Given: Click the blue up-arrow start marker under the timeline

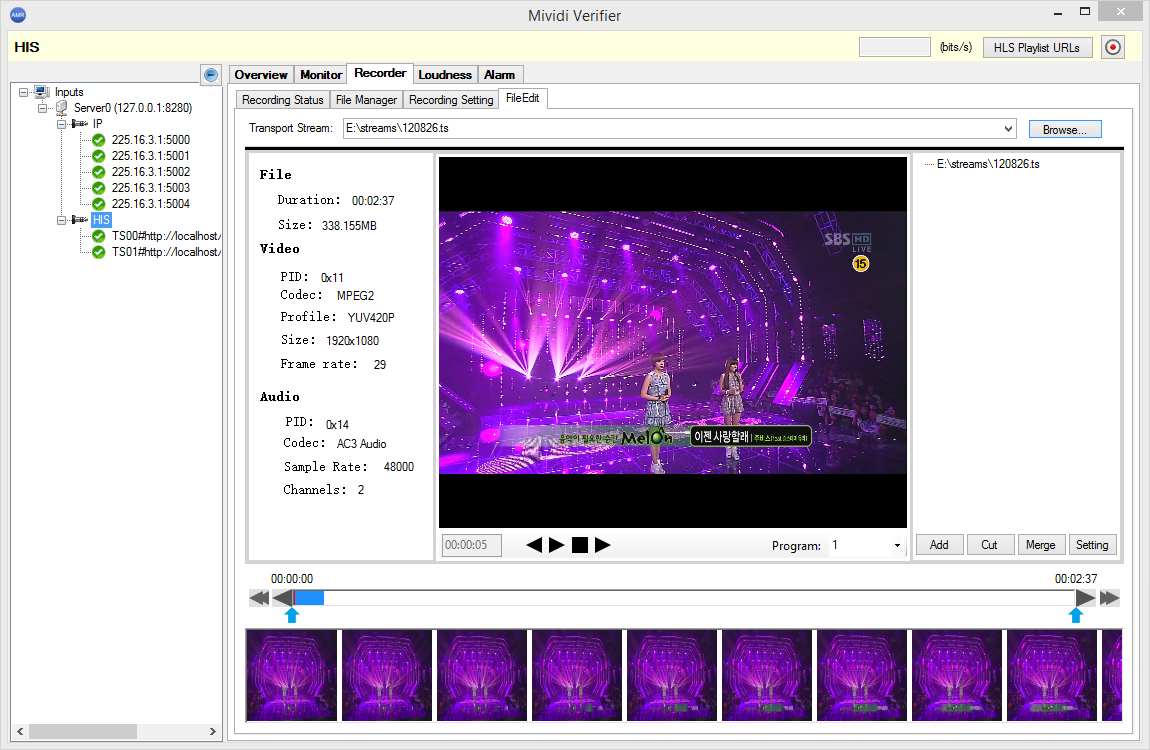Looking at the screenshot, I should click(x=291, y=615).
